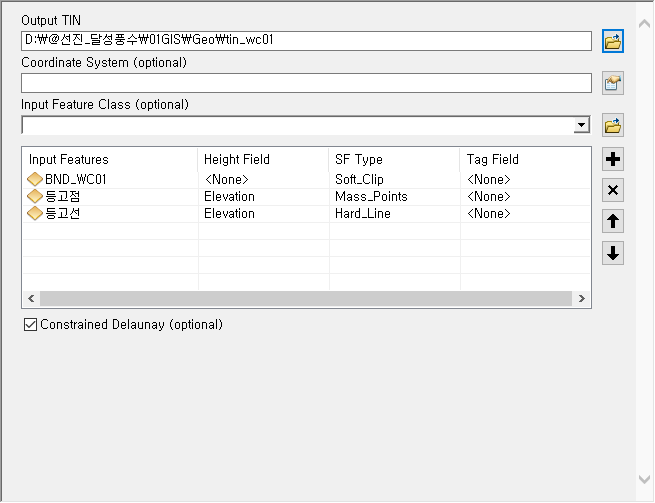
Task: Click Tag Field <None> for BND_WC01
Action: [488, 180]
